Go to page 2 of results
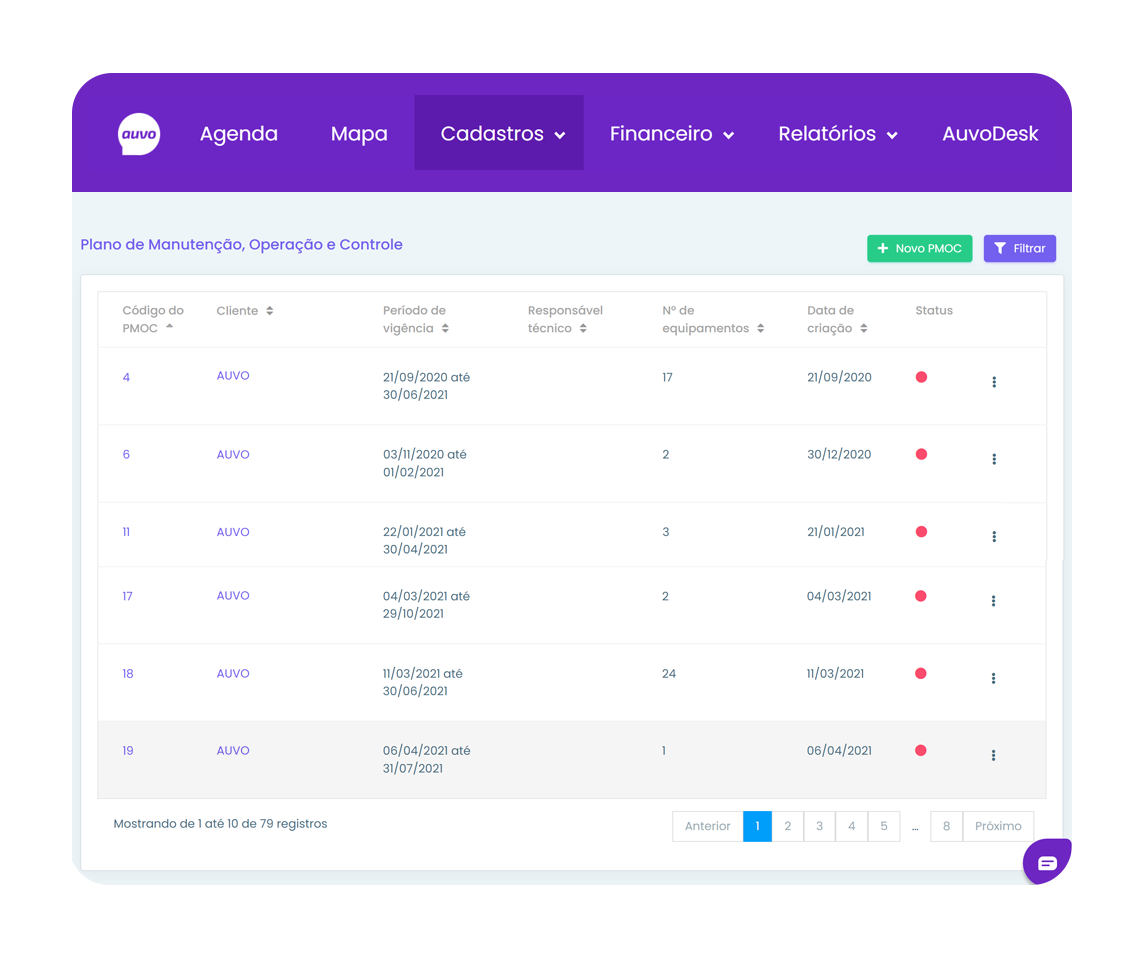 tap(787, 826)
